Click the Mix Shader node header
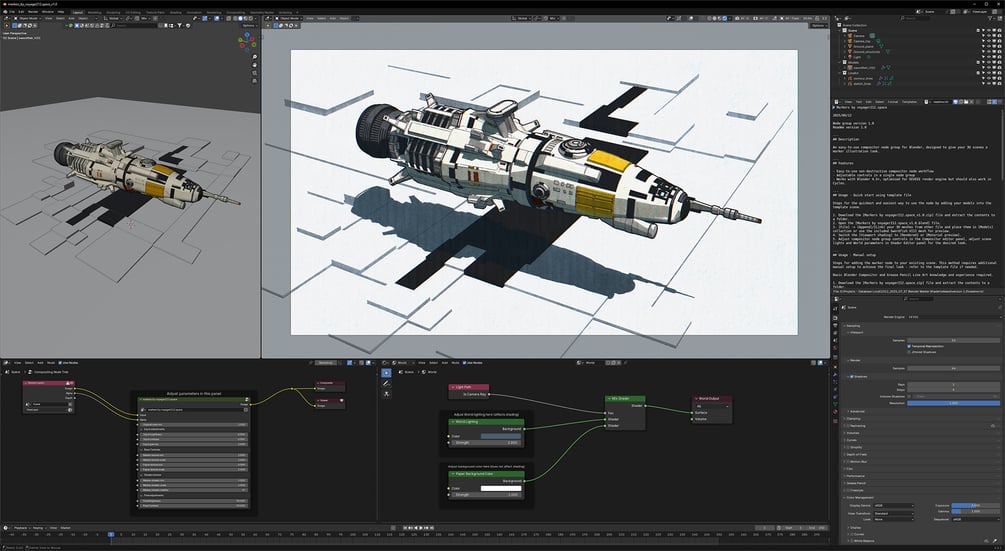The image size is (1005, 551). tap(625, 399)
